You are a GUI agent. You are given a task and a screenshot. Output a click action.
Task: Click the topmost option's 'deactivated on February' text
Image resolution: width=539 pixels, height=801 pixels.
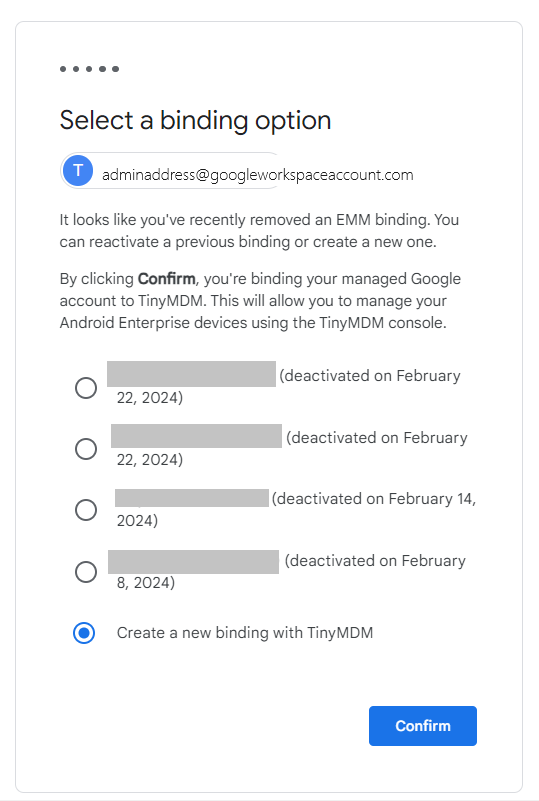coord(370,376)
